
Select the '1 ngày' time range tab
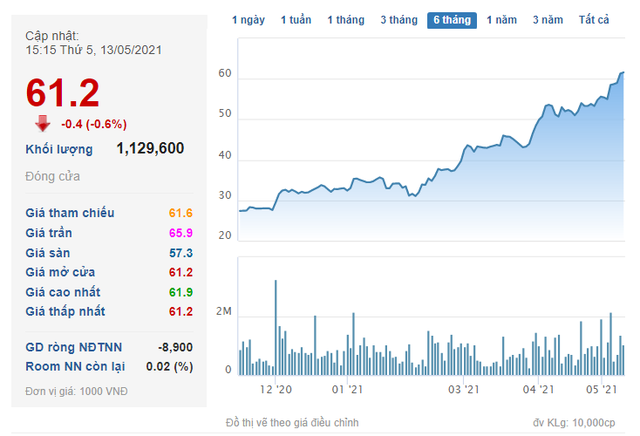pyautogui.click(x=248, y=20)
